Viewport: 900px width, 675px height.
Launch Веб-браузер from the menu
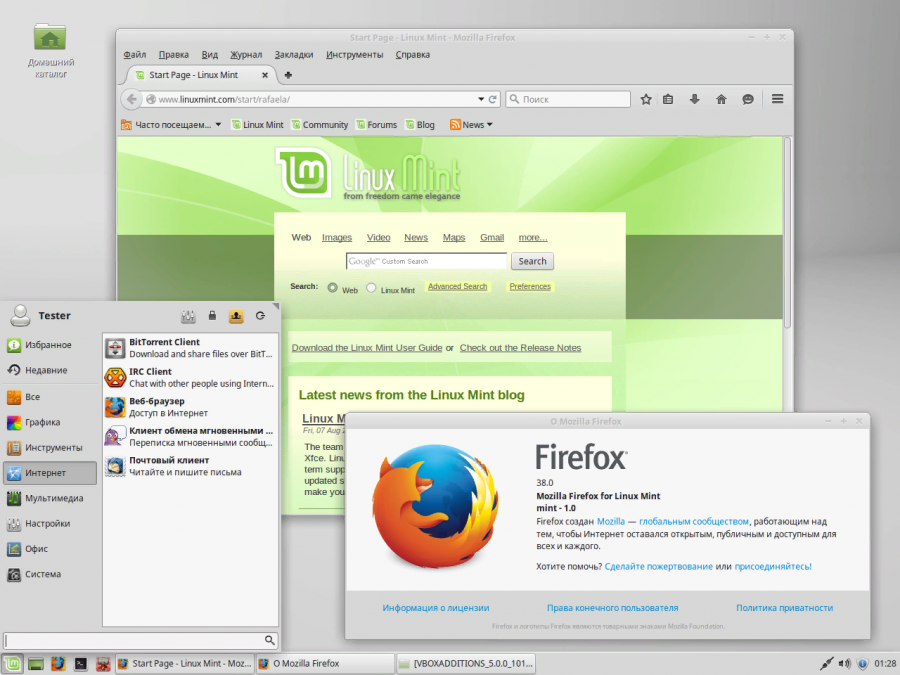point(190,407)
